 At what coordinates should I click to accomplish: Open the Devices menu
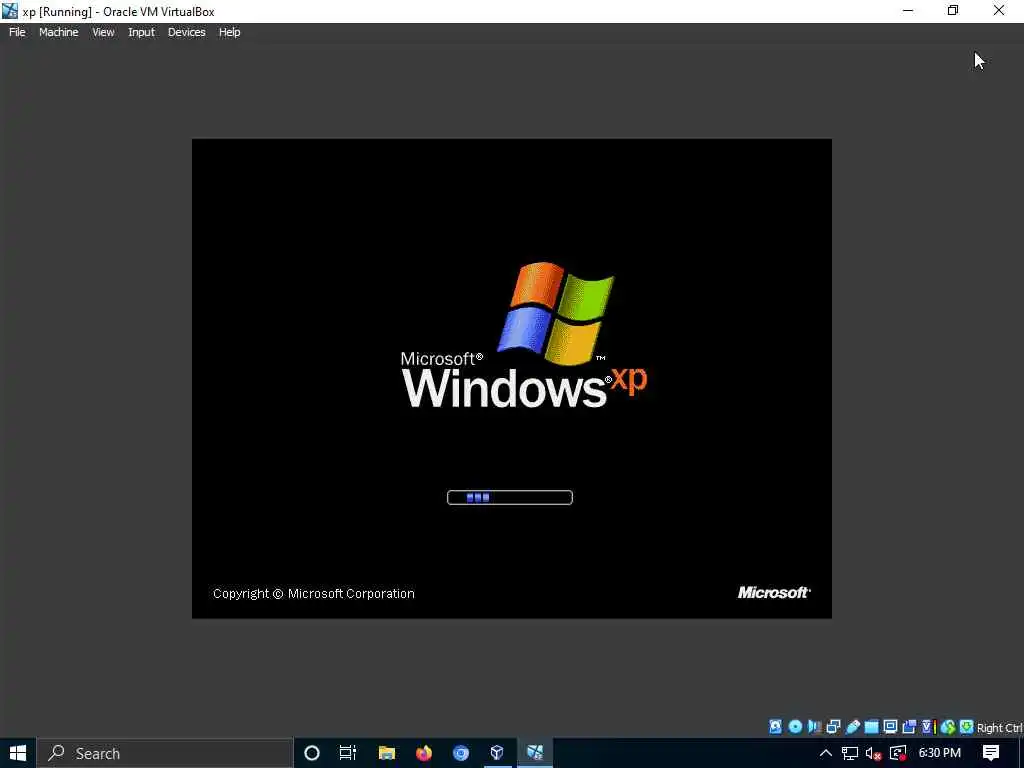pos(186,32)
